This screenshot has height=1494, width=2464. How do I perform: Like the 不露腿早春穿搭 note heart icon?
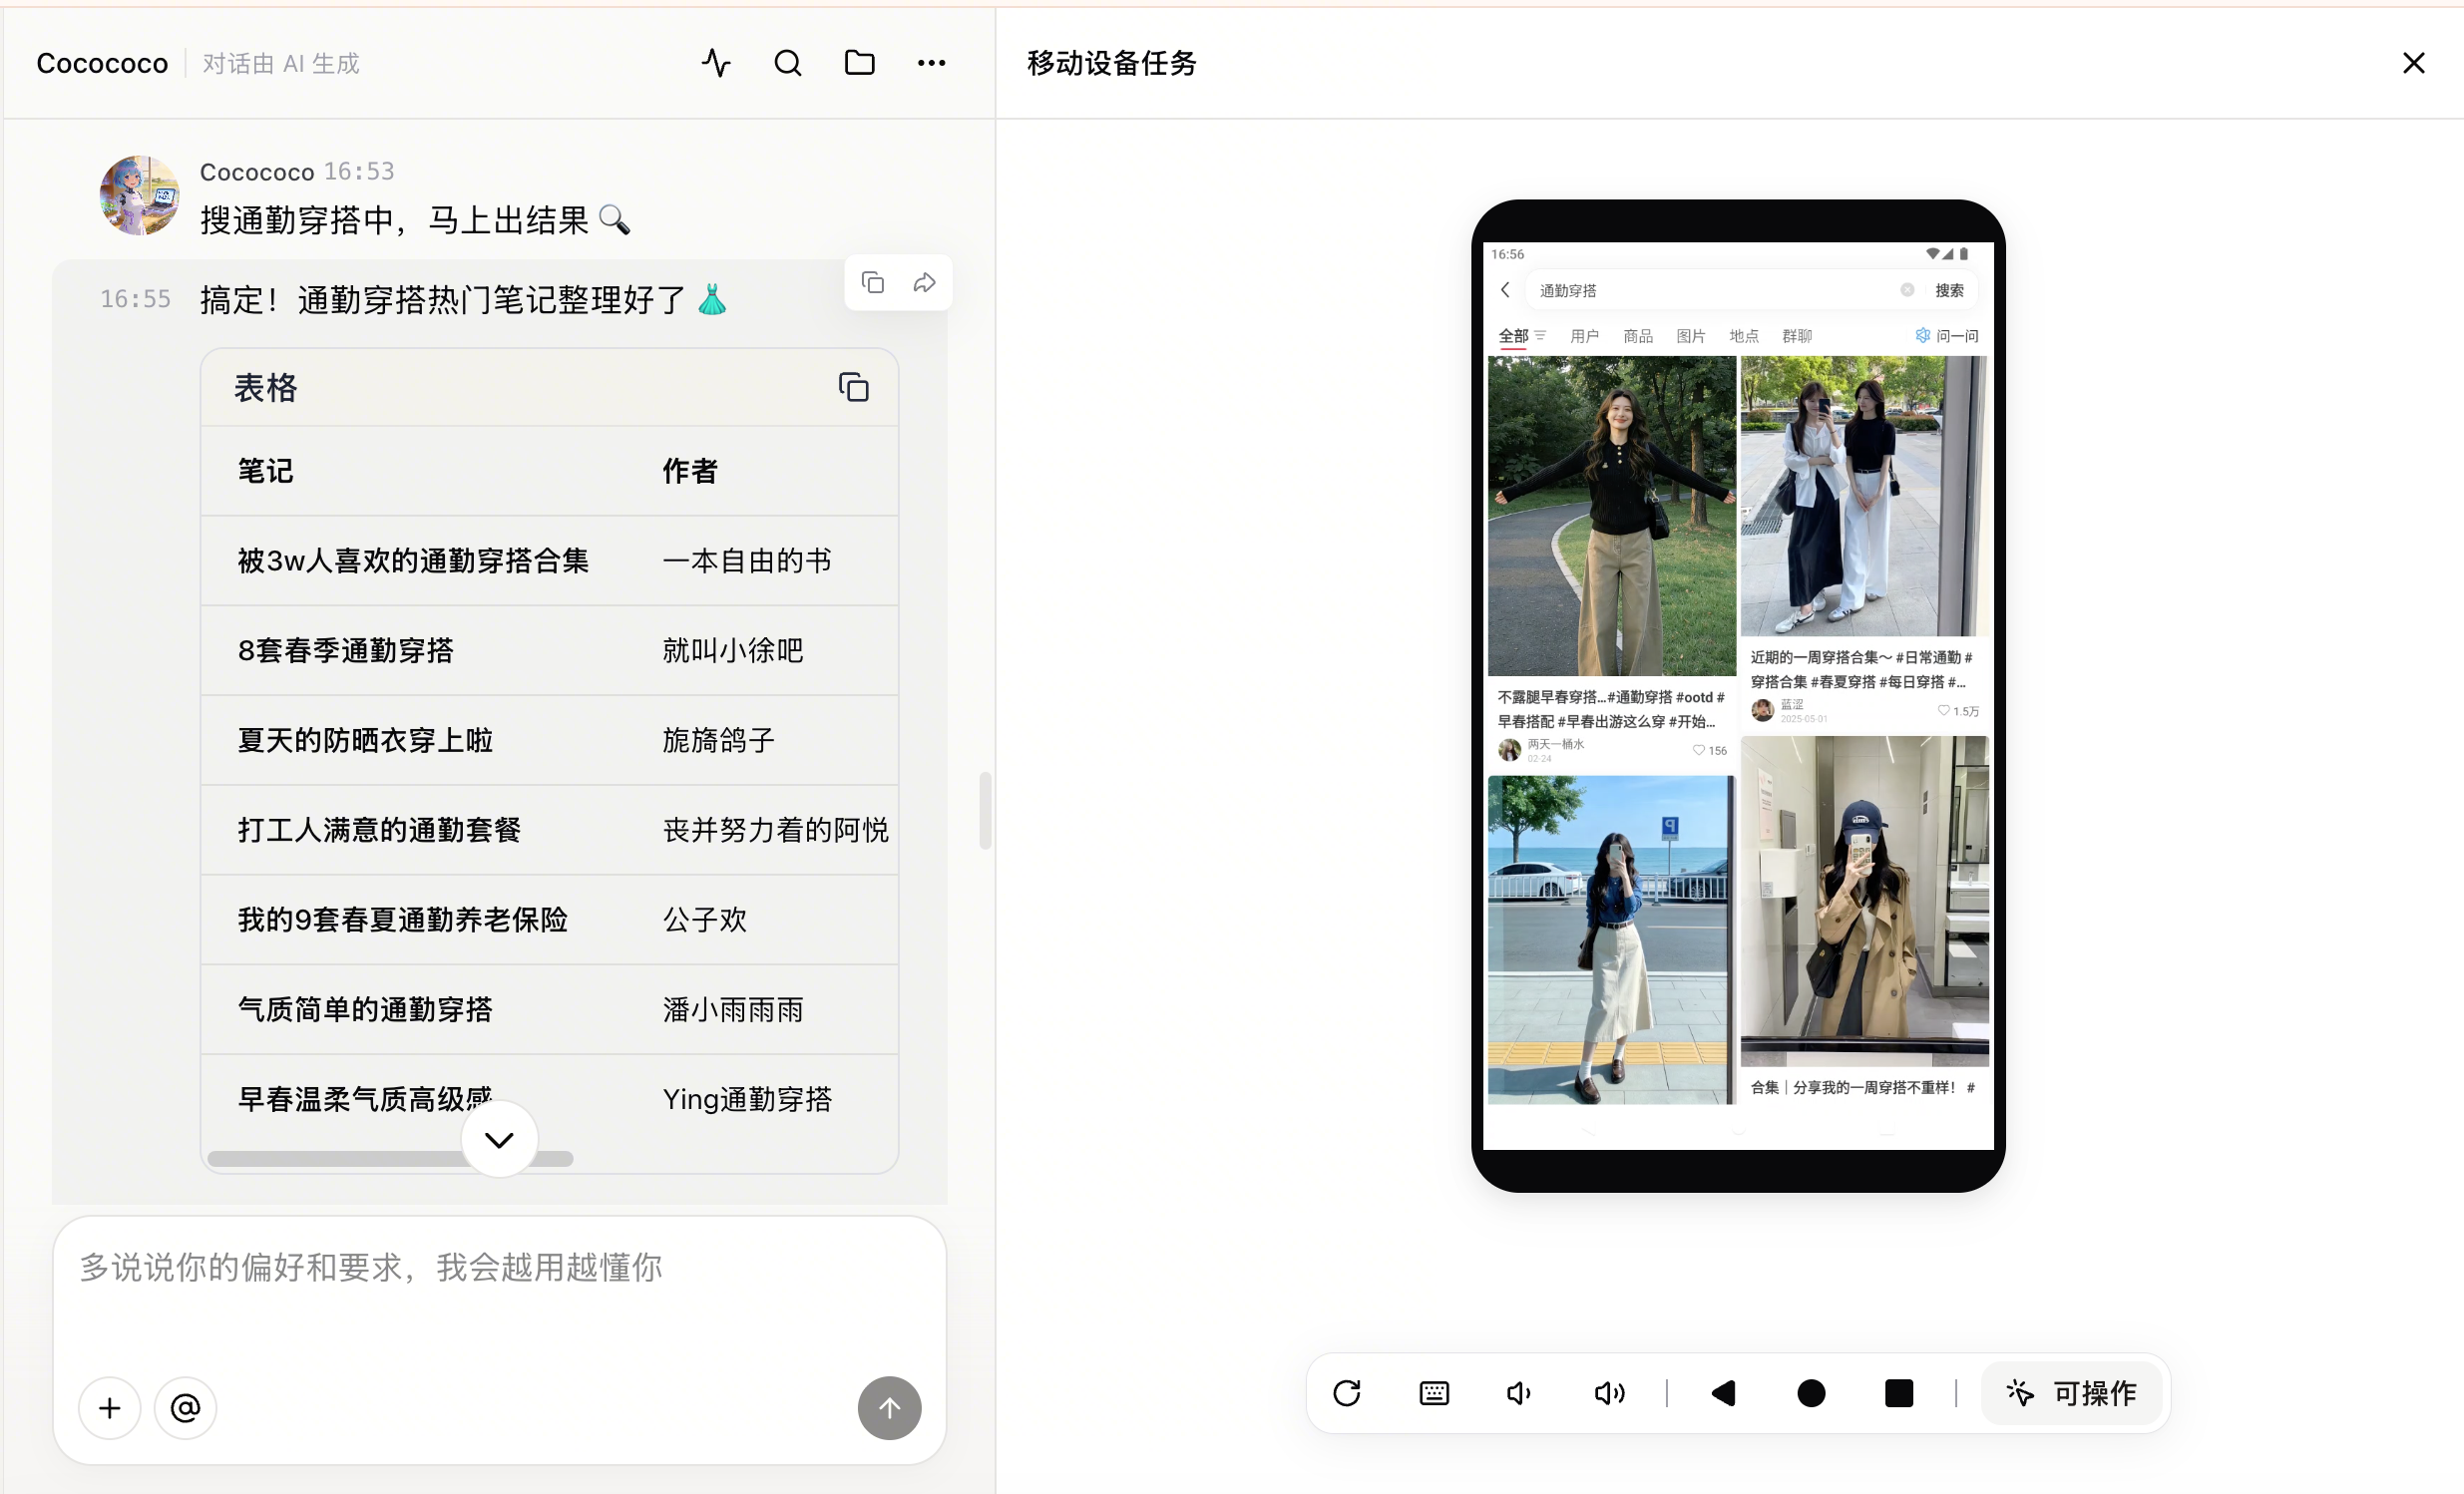click(x=1698, y=750)
